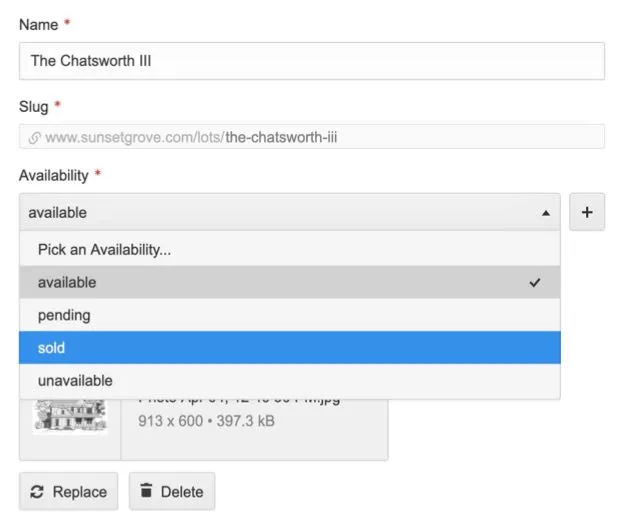Click the checkmark beside the available option
This screenshot has width=622, height=522.
[x=535, y=283]
